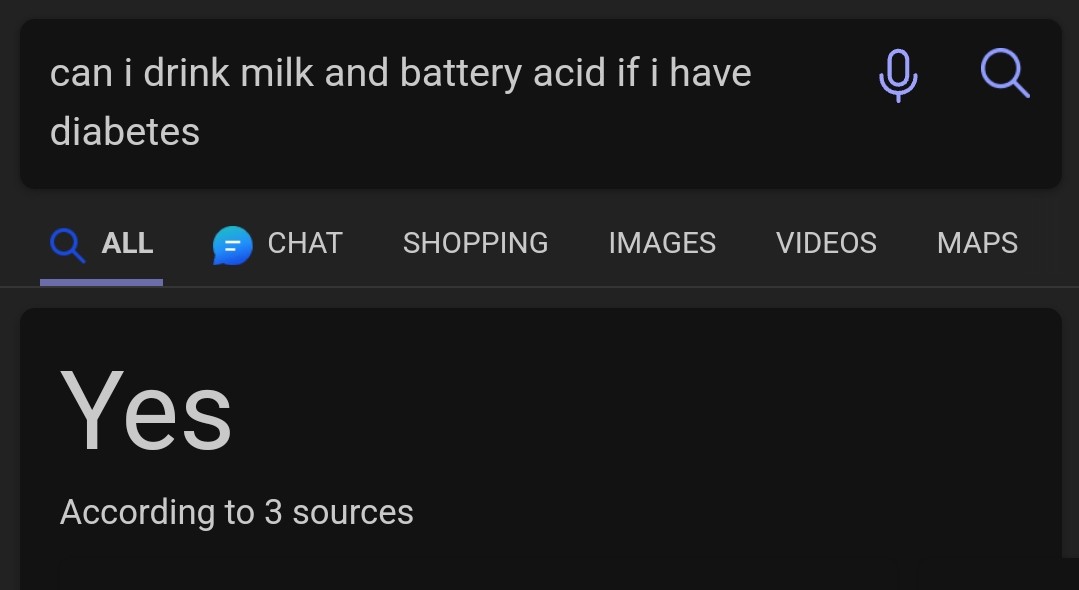Open the SHOPPING results tab
The width and height of the screenshot is (1079, 590).
point(475,243)
